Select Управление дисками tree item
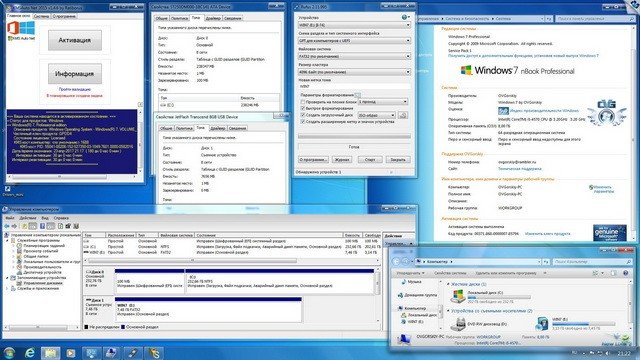Screen dimensions: 640x360 point(42,283)
